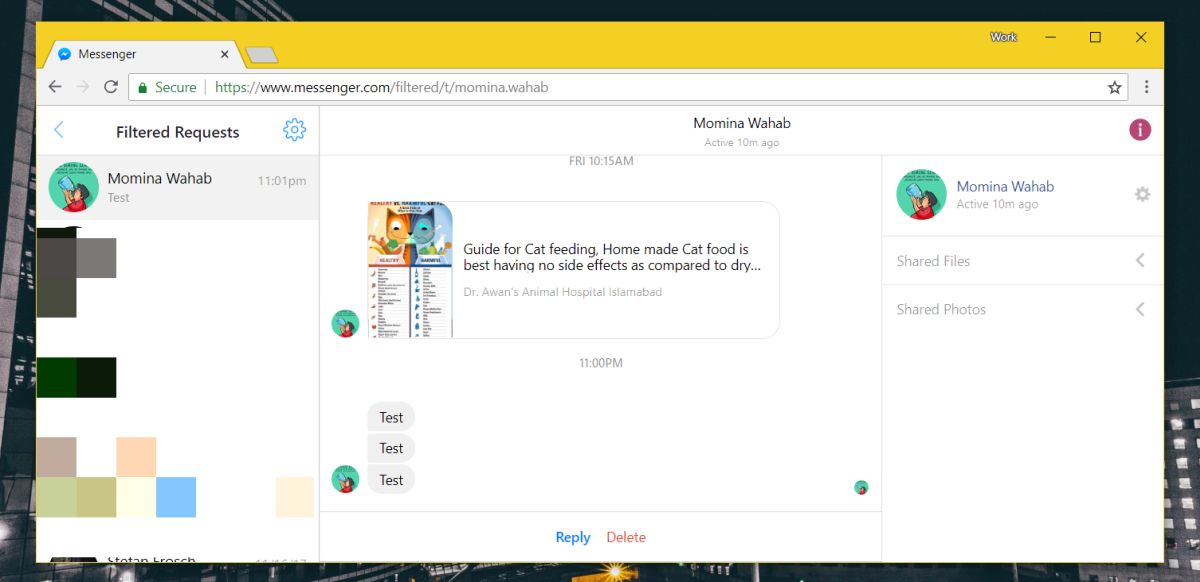Open Momina Wahab options gear in side panel
1200x582 pixels.
click(1142, 194)
